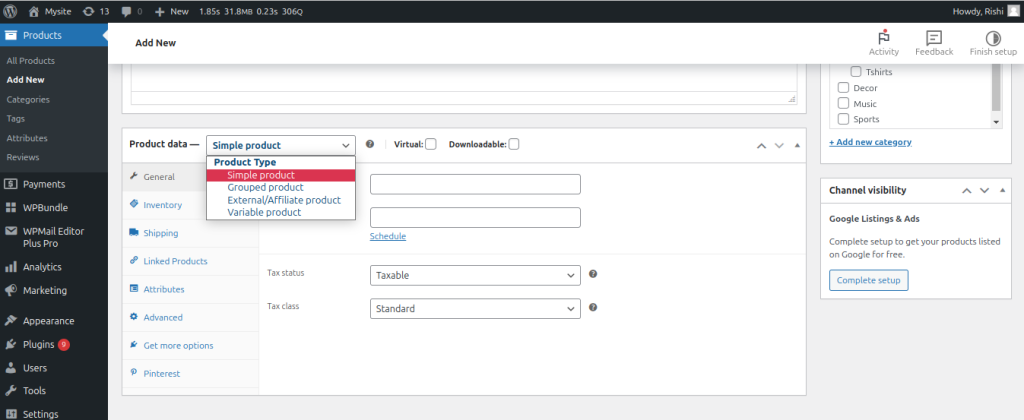Open Activity flag icon
Screen dimensions: 1024x420
[884, 37]
